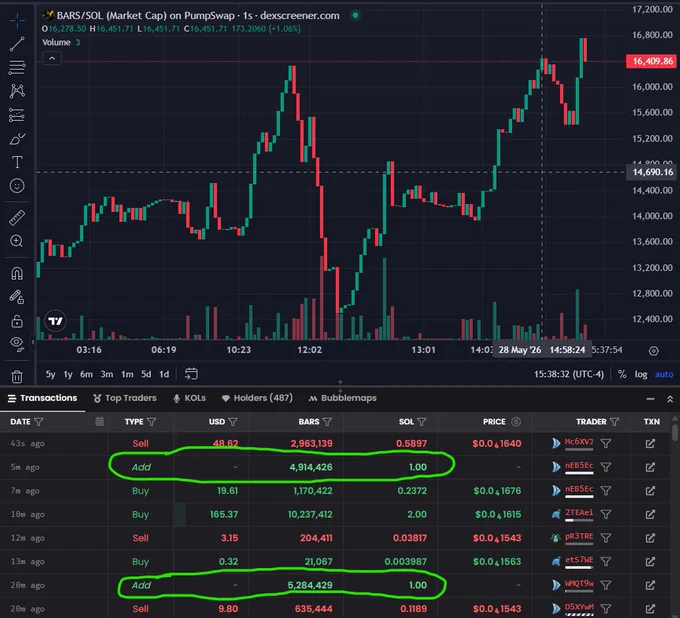Set chart range to 5d
The image size is (680, 618).
pyautogui.click(x=146, y=374)
